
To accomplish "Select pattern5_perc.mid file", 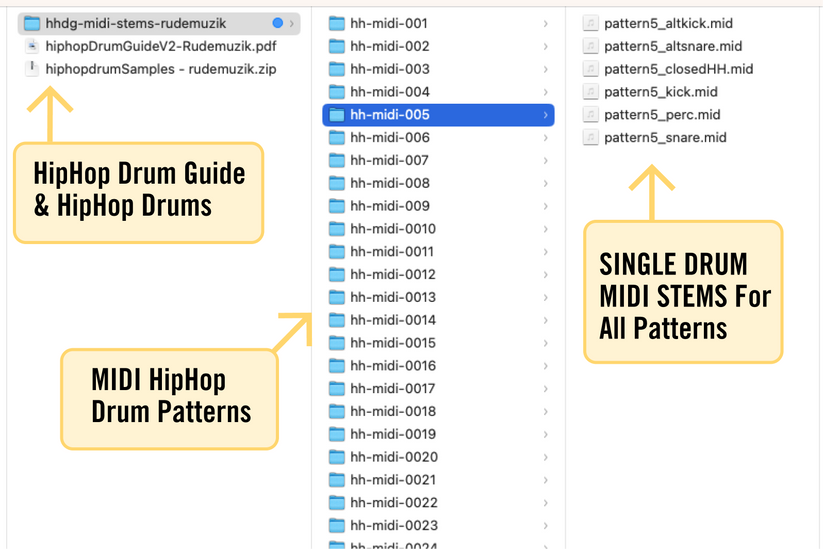I will (x=662, y=115).
